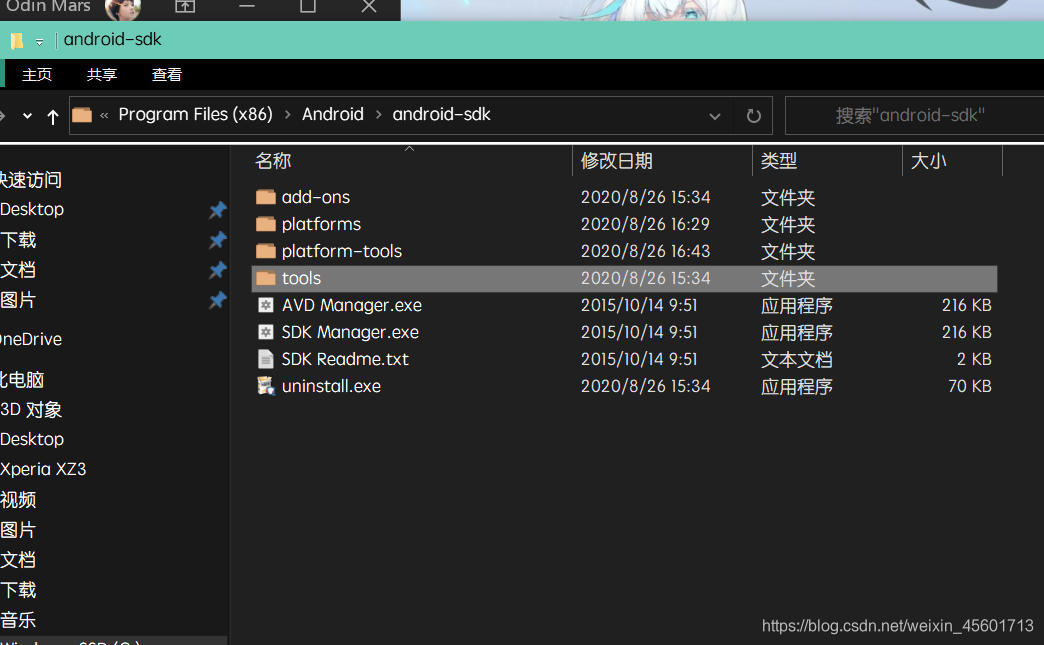Select the SDK Manager.exe file name
Screen dimensions: 1044x645
tap(350, 332)
